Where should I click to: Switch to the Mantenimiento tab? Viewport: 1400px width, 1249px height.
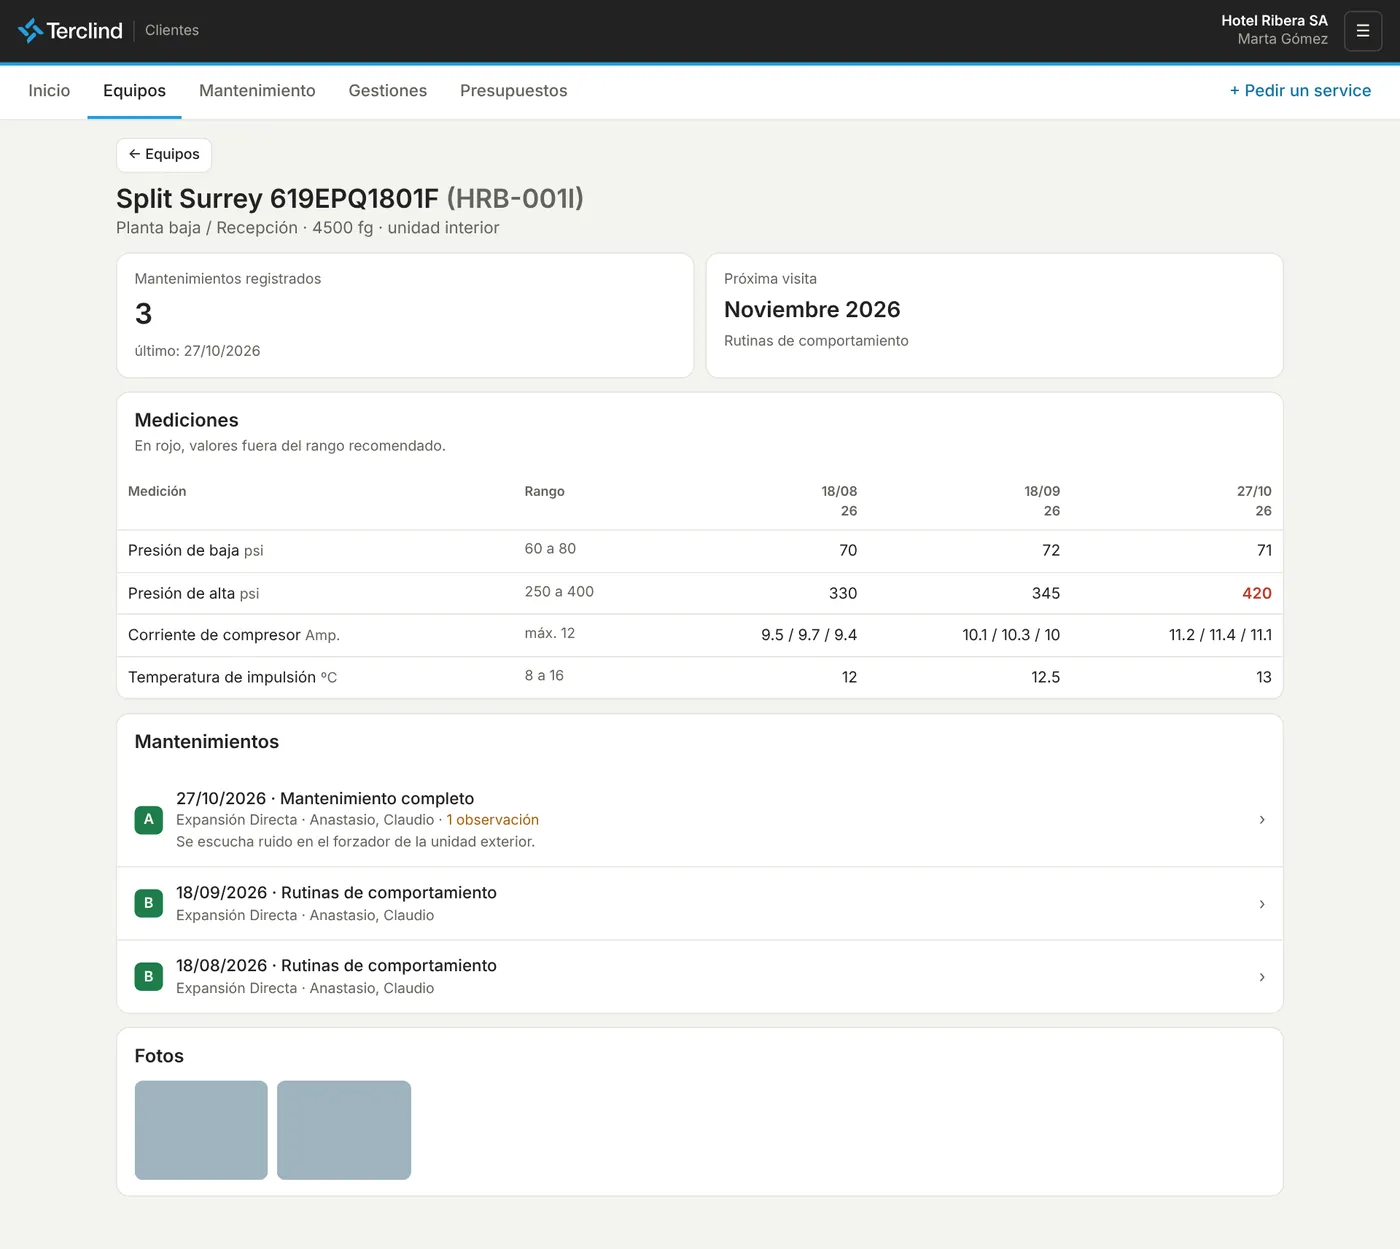click(x=257, y=91)
